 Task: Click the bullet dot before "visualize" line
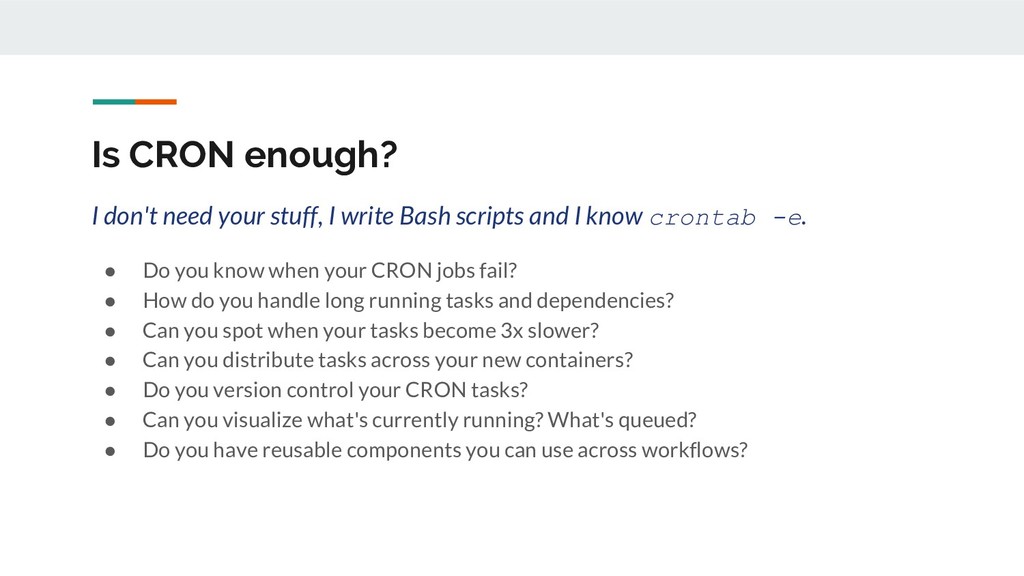pyautogui.click(x=111, y=420)
